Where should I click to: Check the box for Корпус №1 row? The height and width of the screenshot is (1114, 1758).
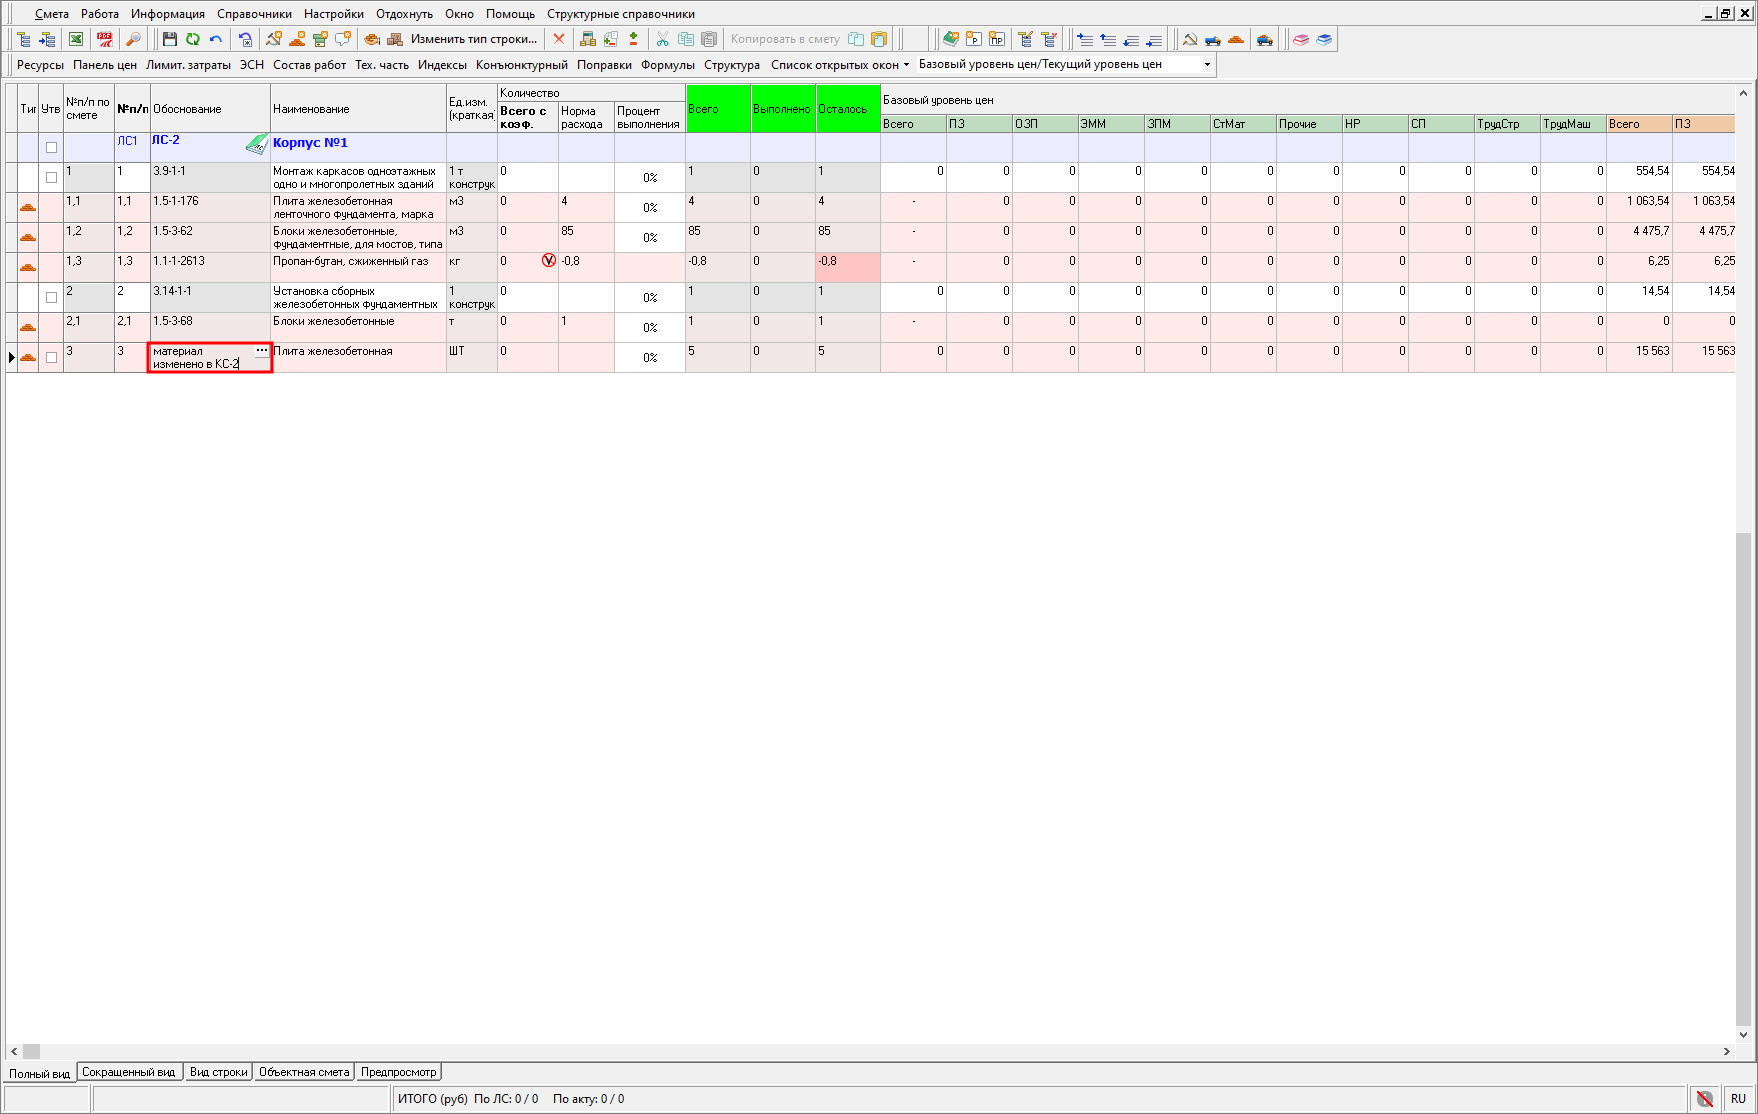pos(51,147)
